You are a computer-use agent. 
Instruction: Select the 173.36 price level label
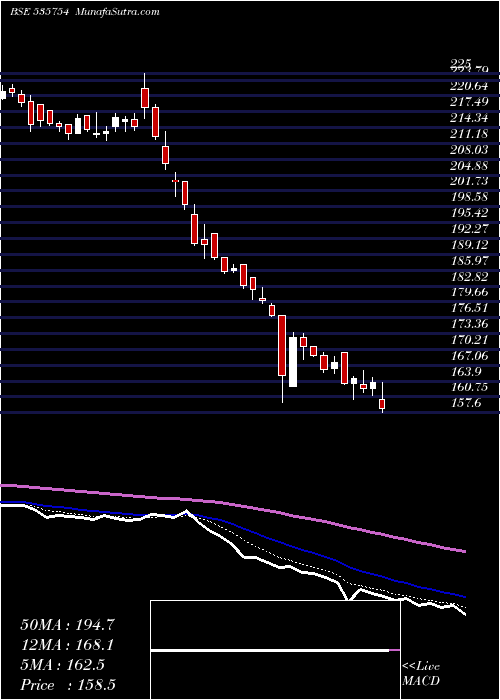tap(469, 324)
